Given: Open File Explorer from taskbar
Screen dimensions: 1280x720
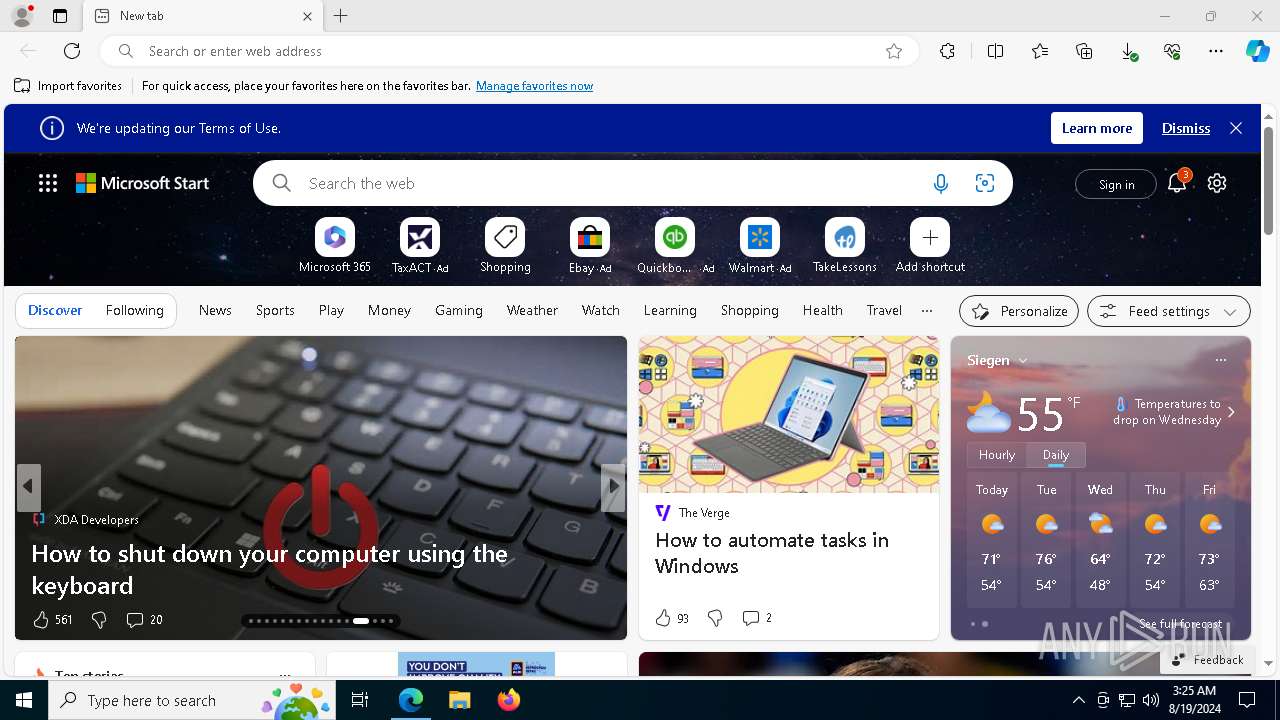Looking at the screenshot, I should click(x=459, y=700).
